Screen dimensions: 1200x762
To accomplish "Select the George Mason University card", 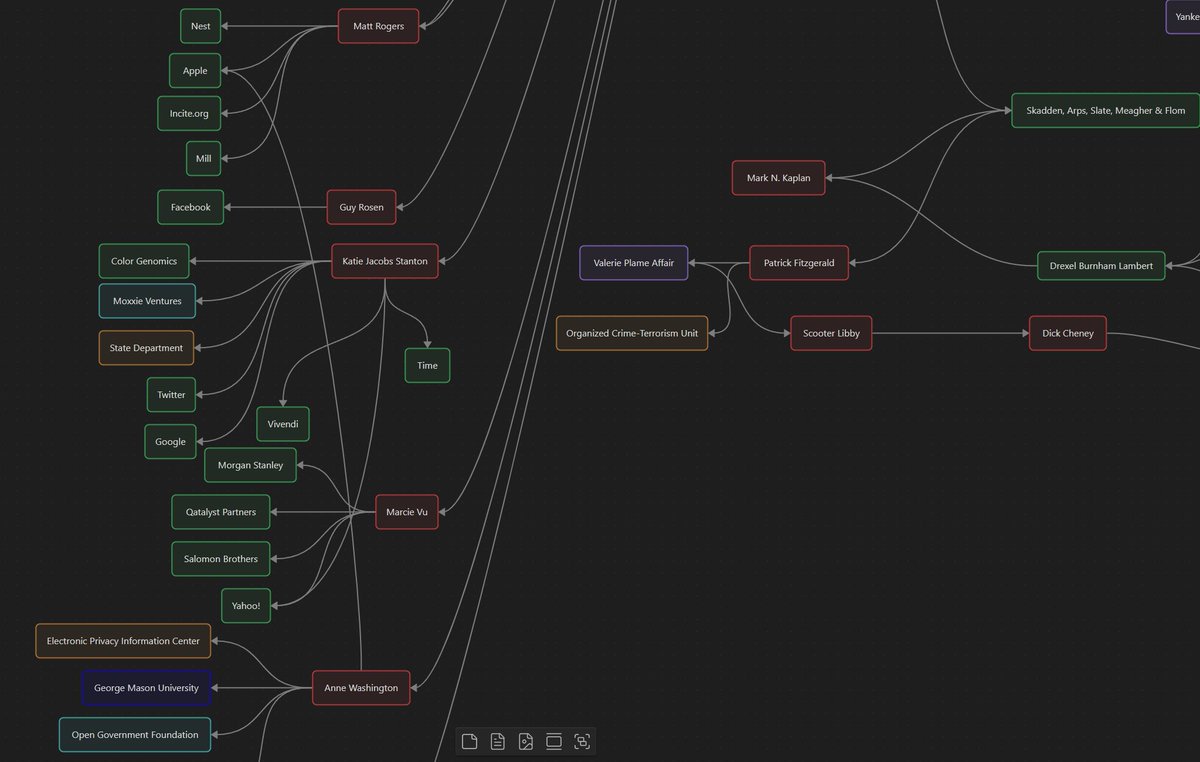I will (x=146, y=688).
